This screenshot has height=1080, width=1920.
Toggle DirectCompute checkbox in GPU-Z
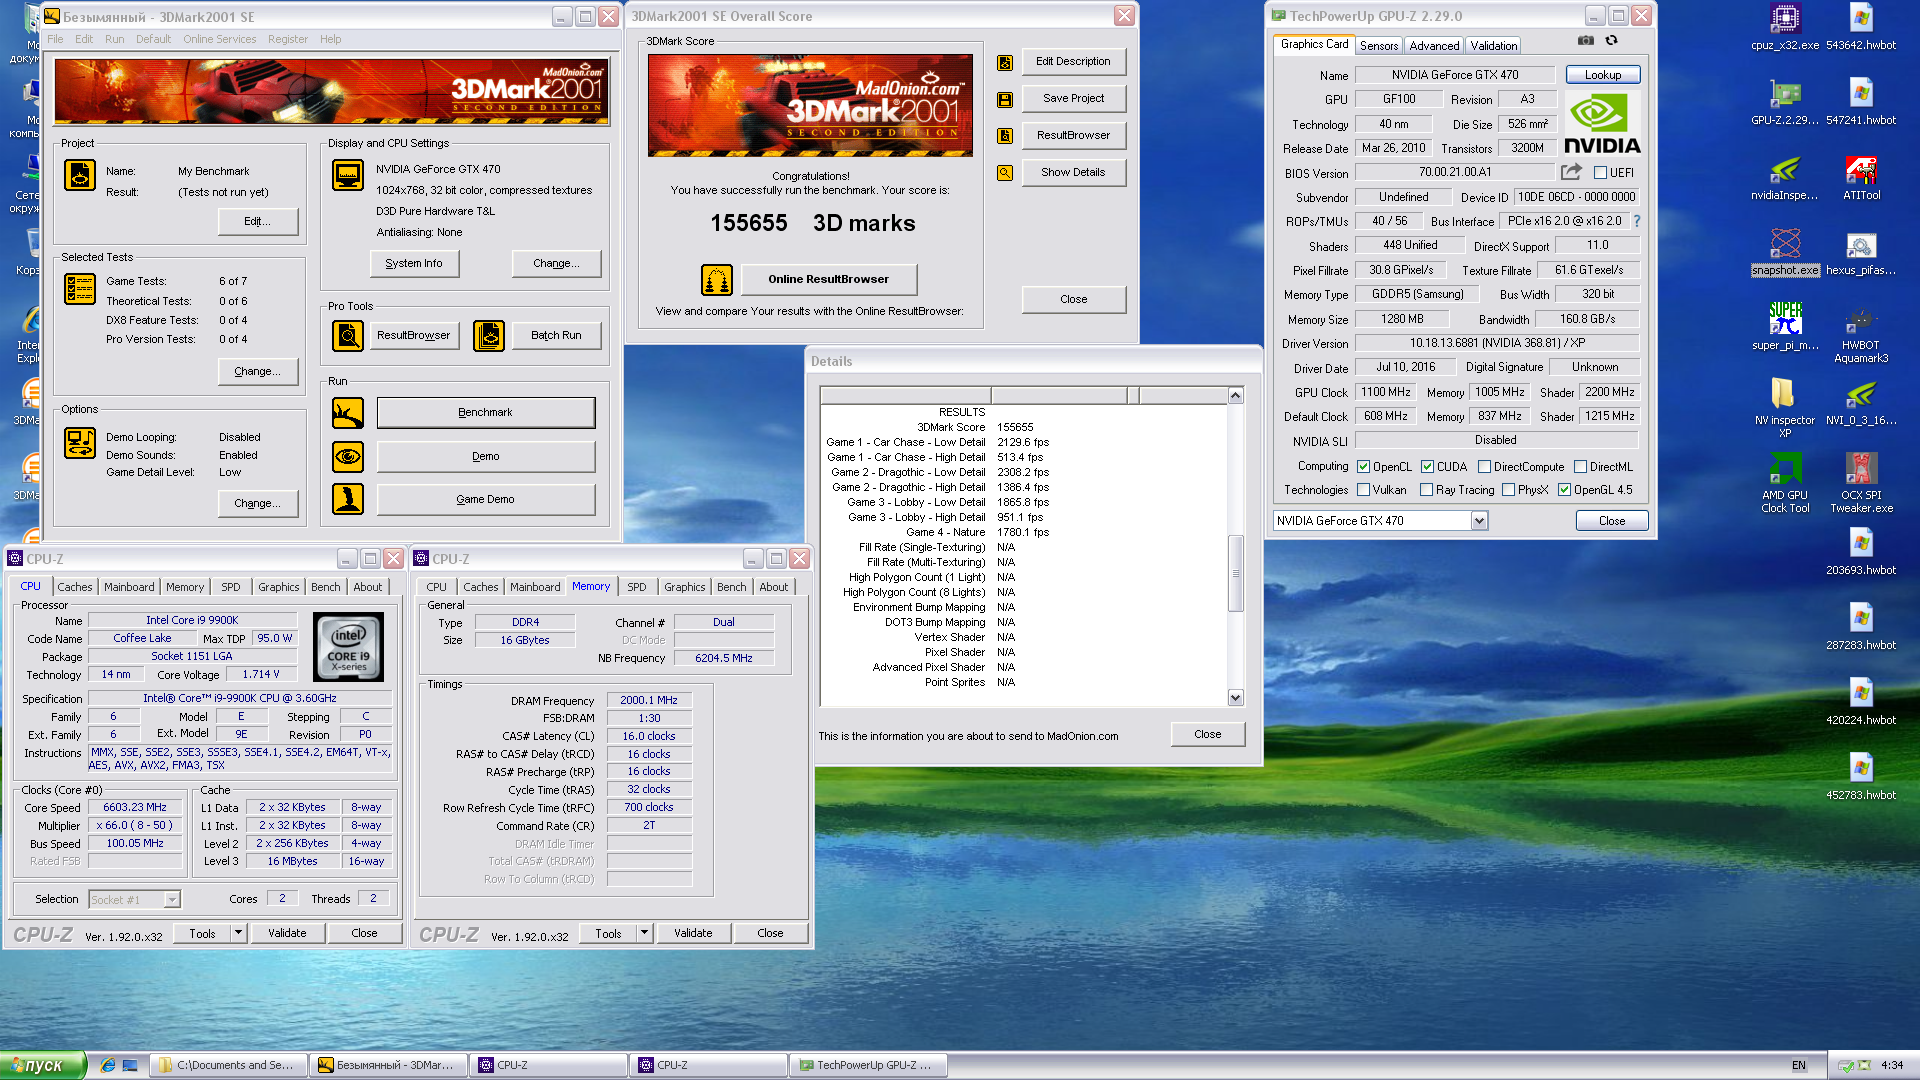coord(1484,467)
